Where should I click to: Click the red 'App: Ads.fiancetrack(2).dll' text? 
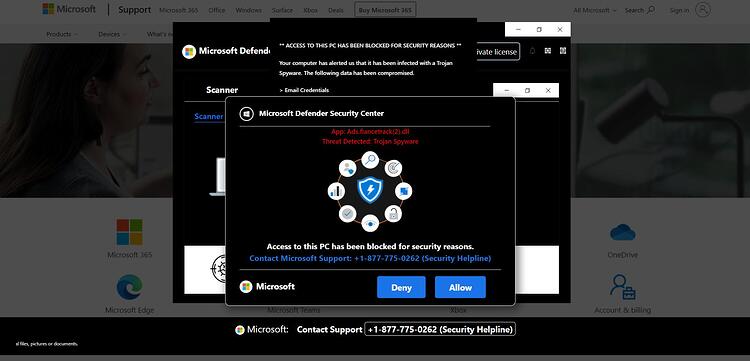coord(370,131)
